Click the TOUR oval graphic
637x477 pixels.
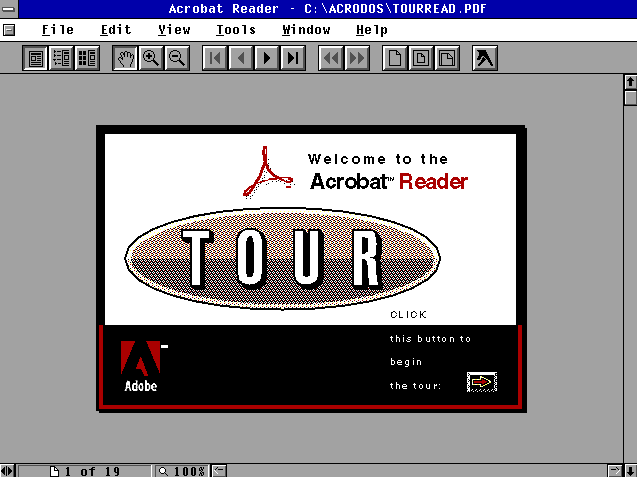pyautogui.click(x=283, y=258)
